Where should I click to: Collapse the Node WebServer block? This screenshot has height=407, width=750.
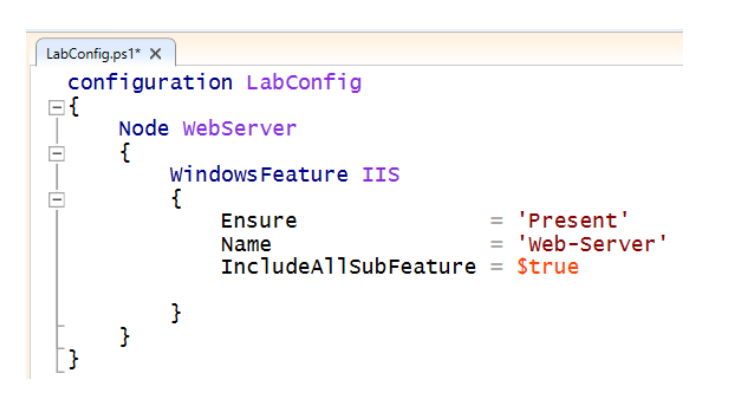(x=57, y=154)
